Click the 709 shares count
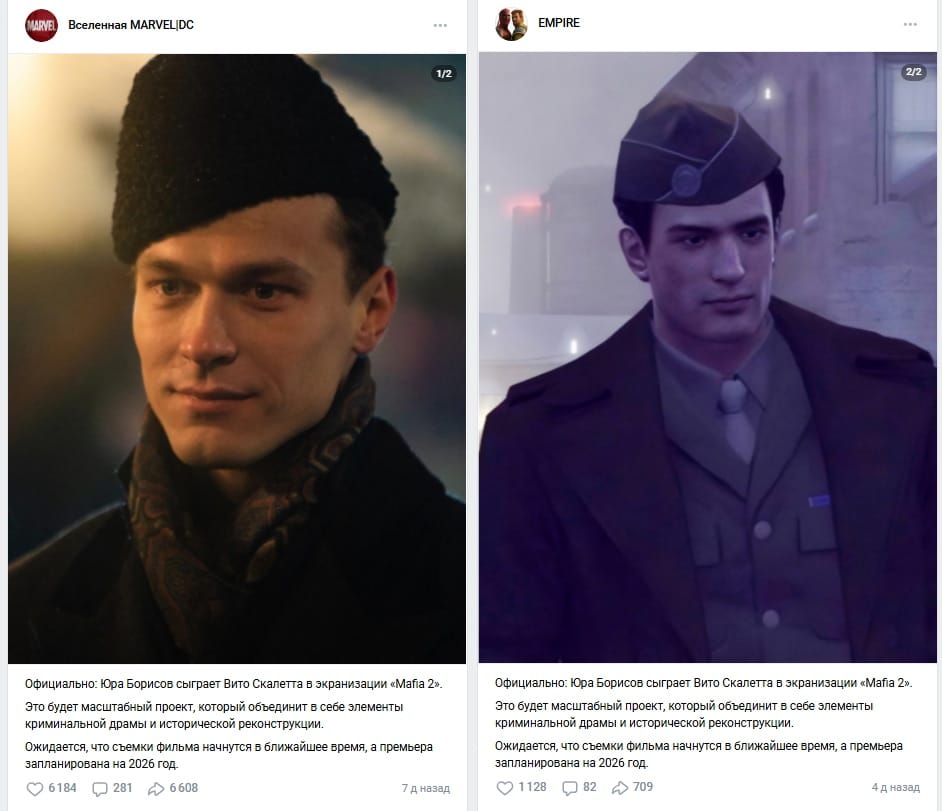 (x=643, y=786)
